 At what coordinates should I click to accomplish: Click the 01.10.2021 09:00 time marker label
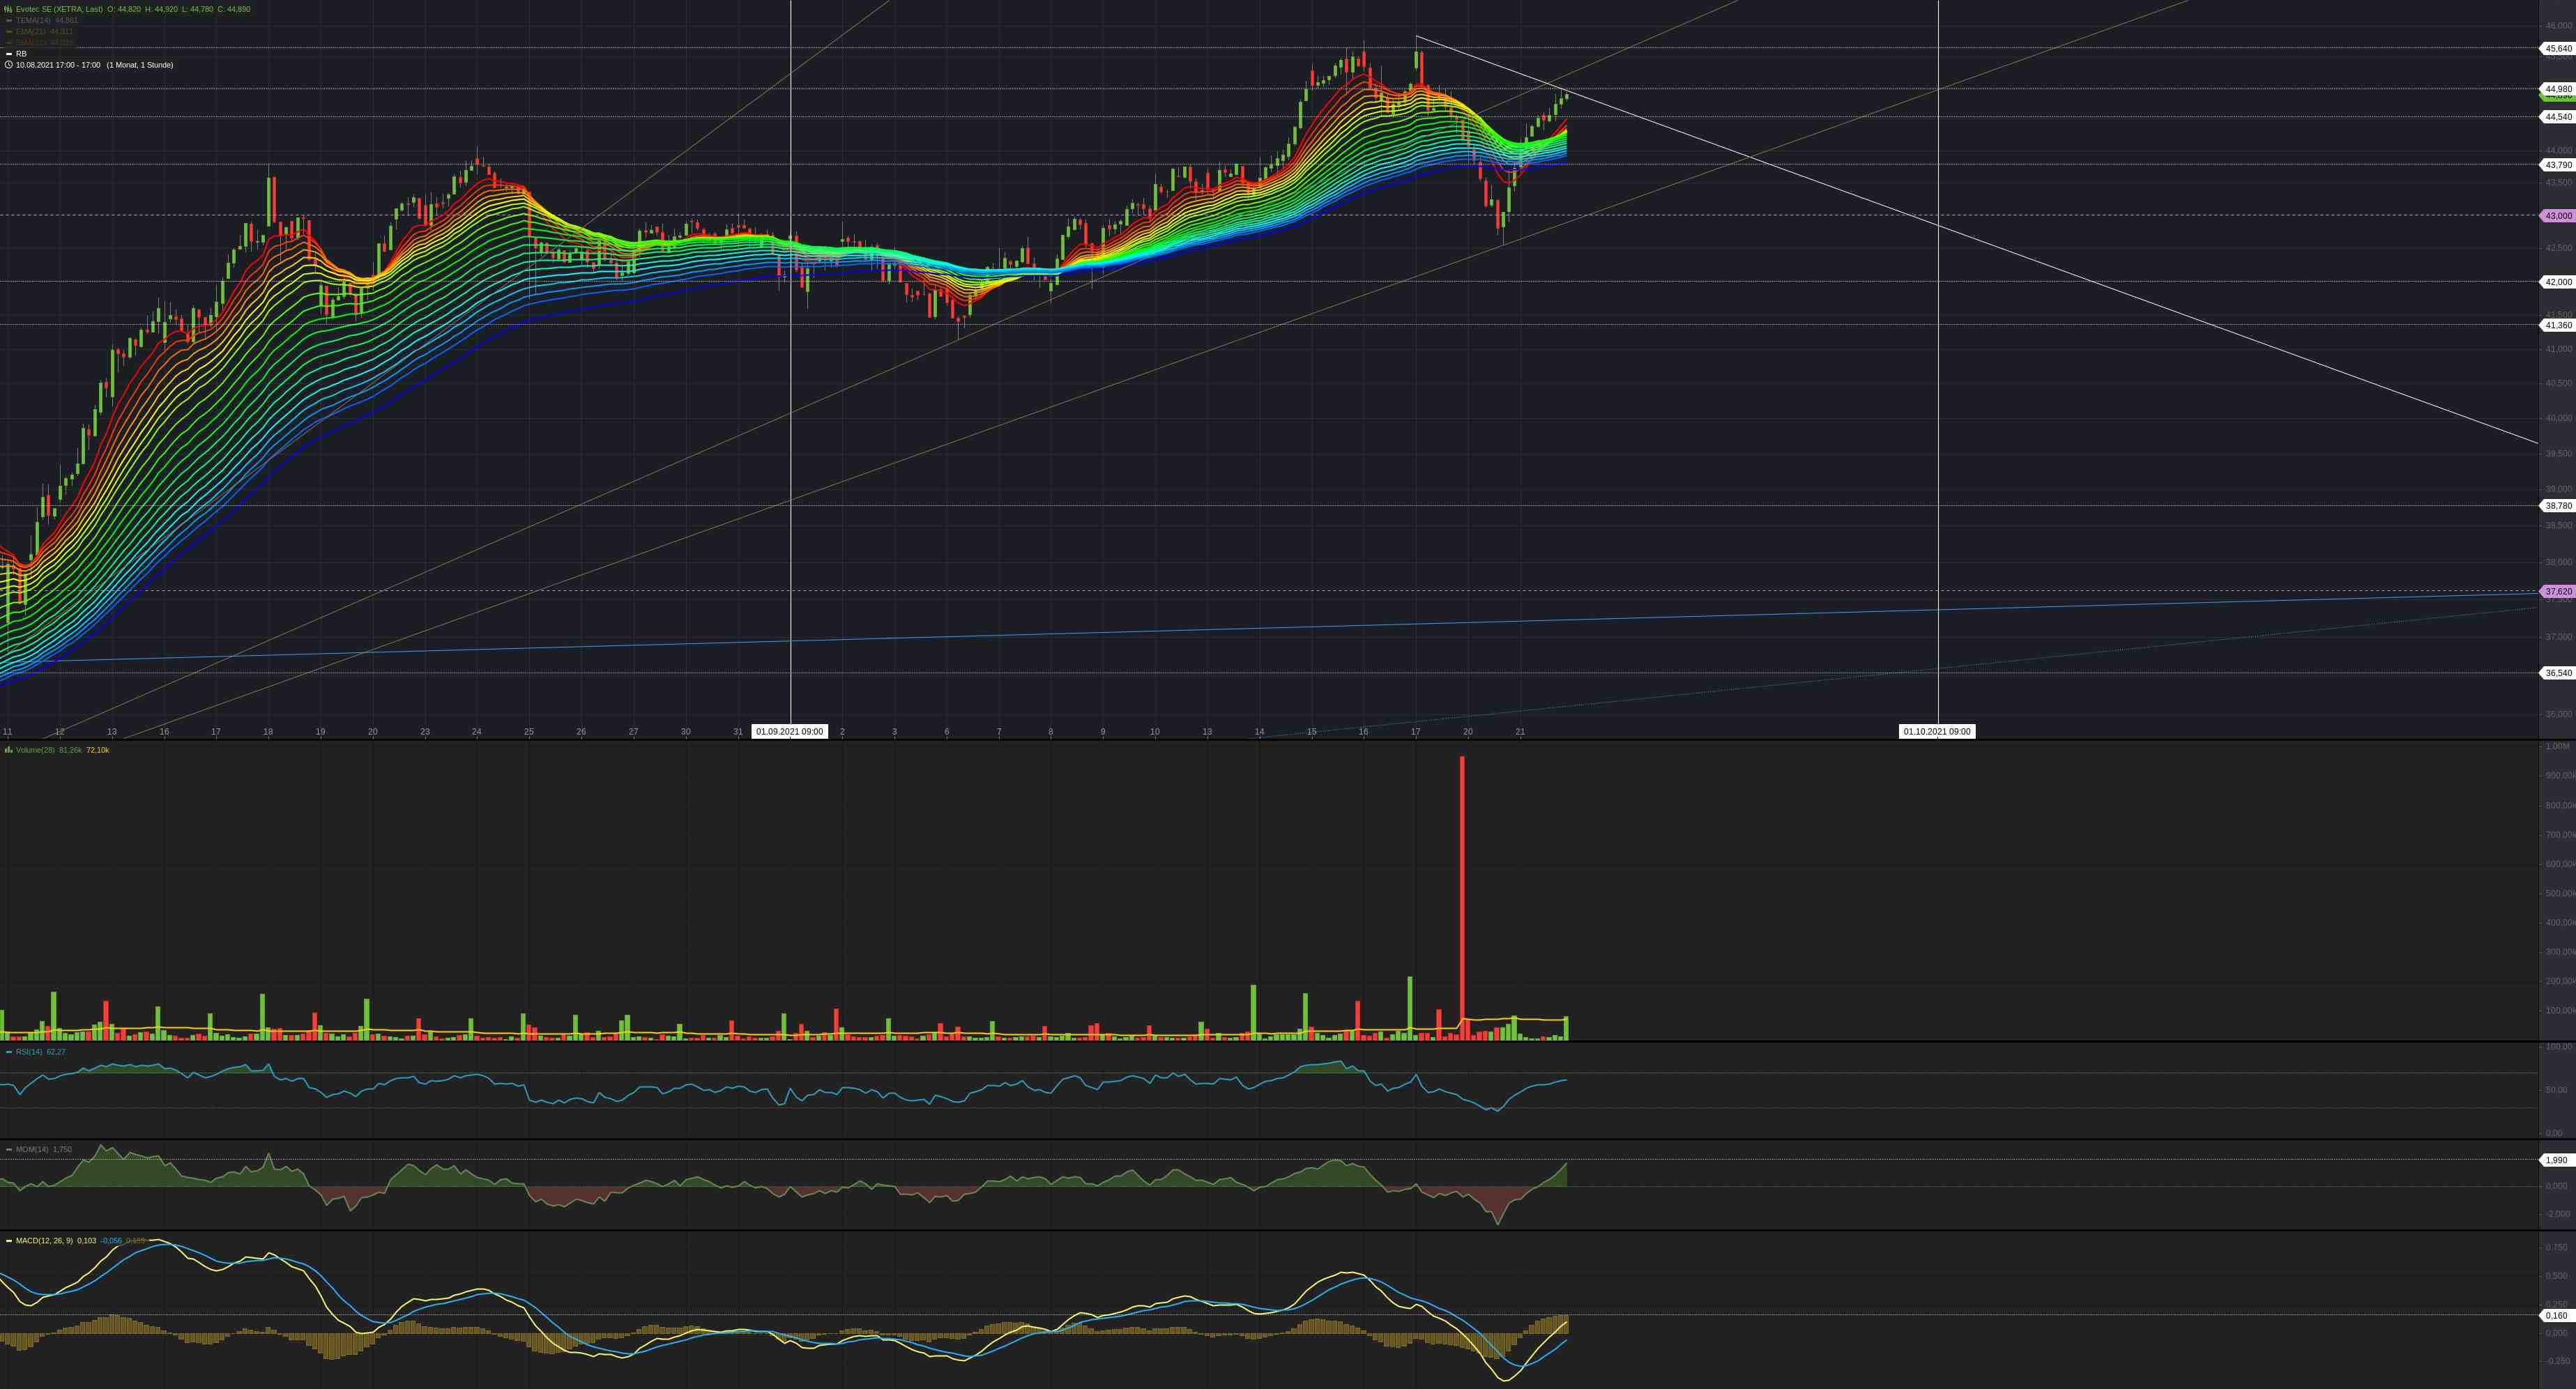click(1937, 732)
